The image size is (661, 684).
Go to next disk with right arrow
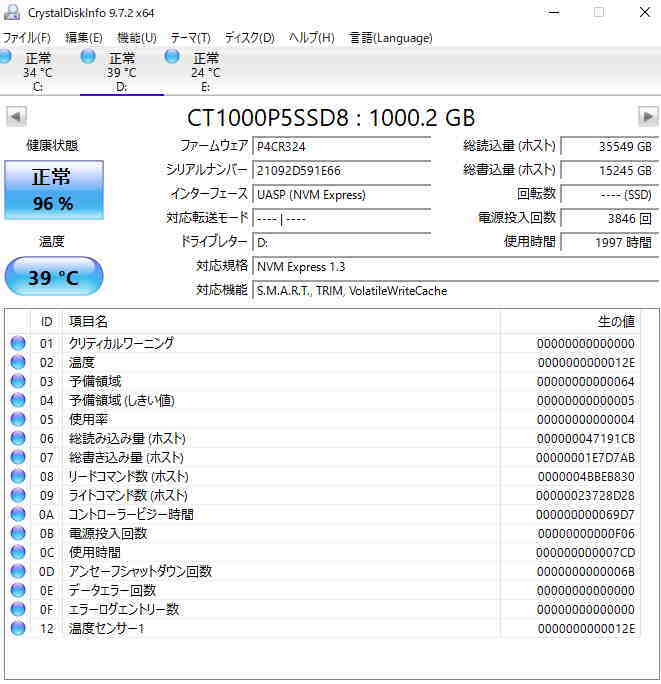tap(648, 116)
